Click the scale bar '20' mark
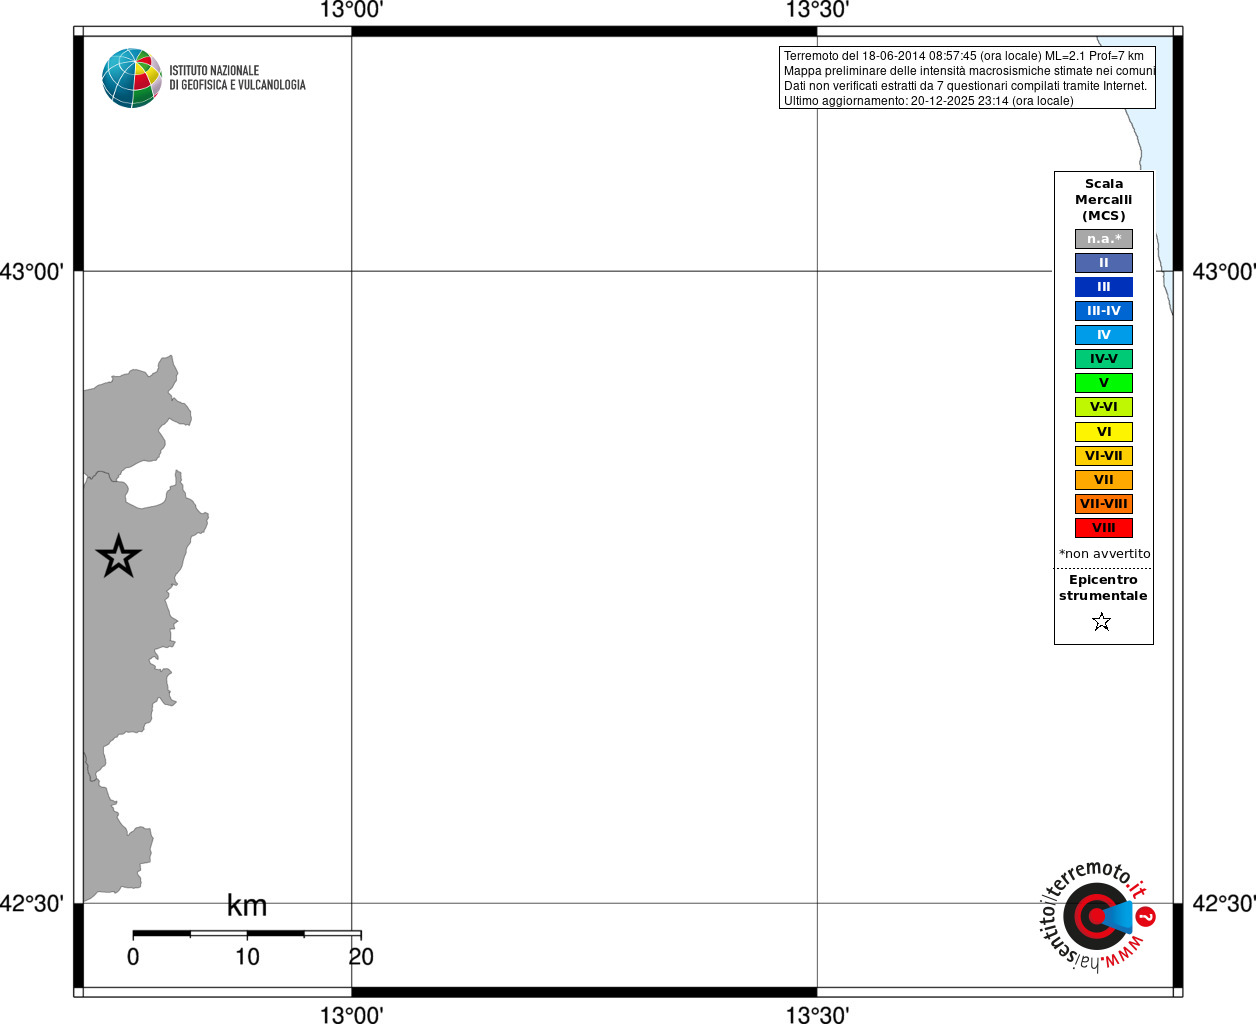The image size is (1256, 1024). 361,957
